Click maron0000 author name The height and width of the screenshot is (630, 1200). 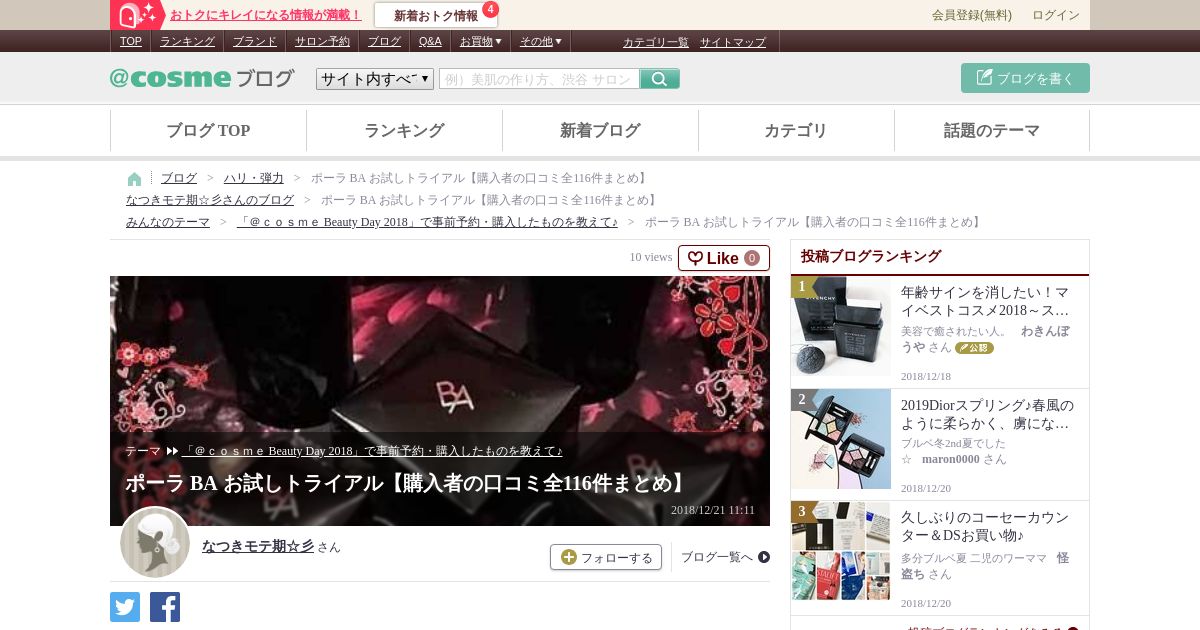click(x=951, y=459)
